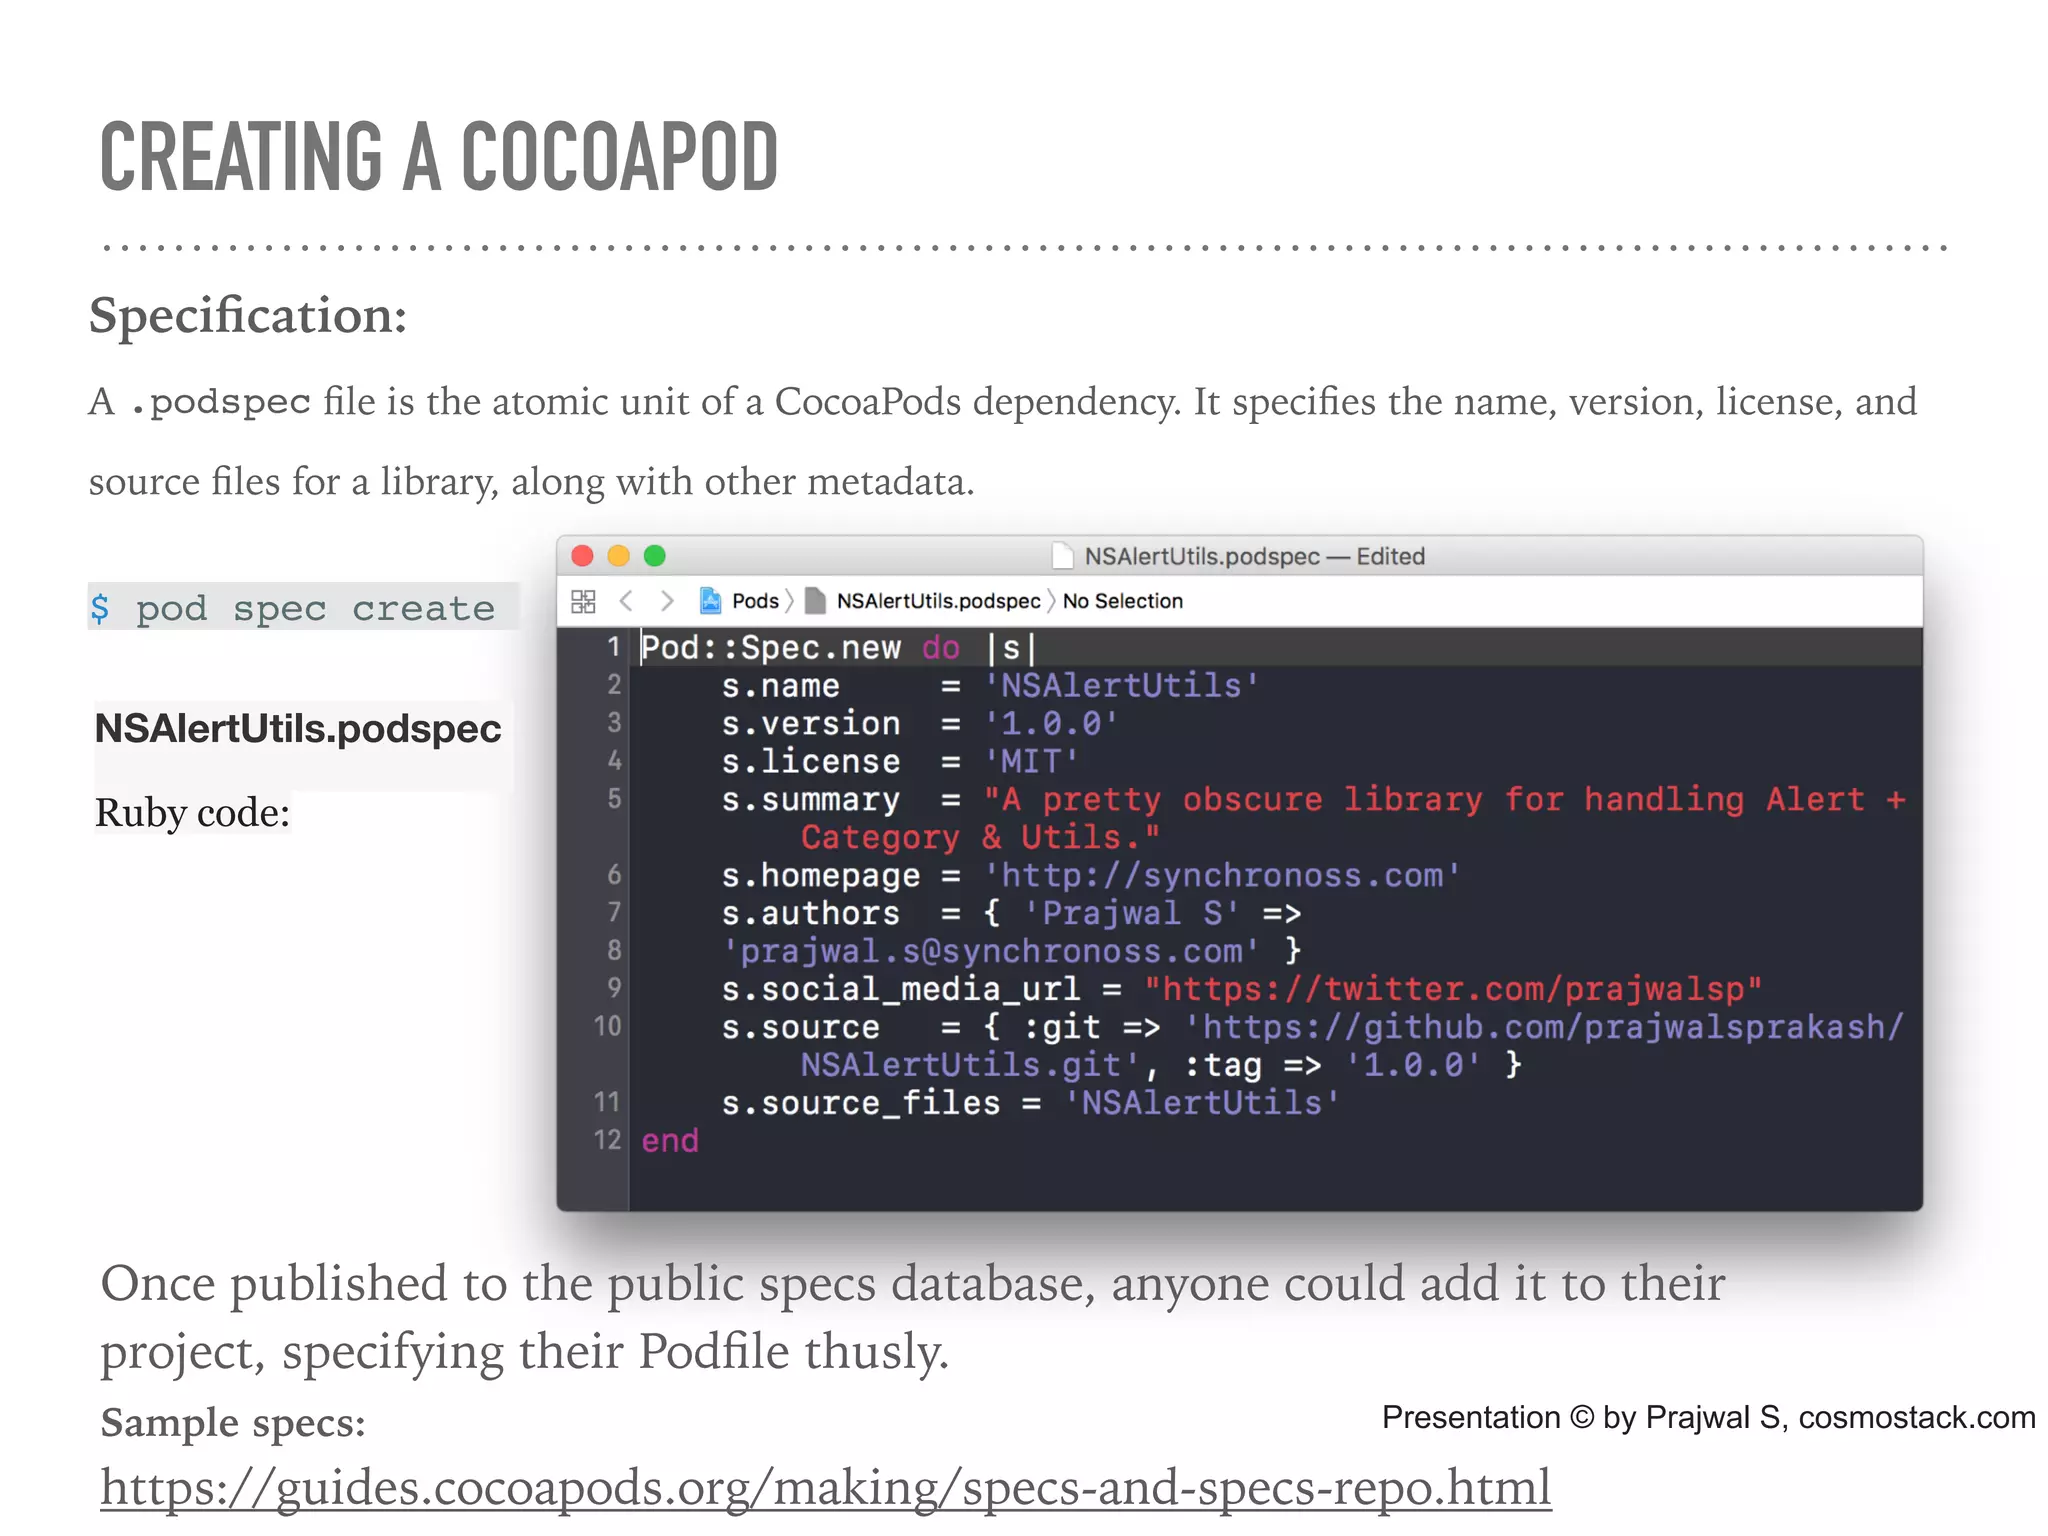Zoom the window with green button
Image resolution: width=2048 pixels, height=1536 pixels.
point(655,556)
